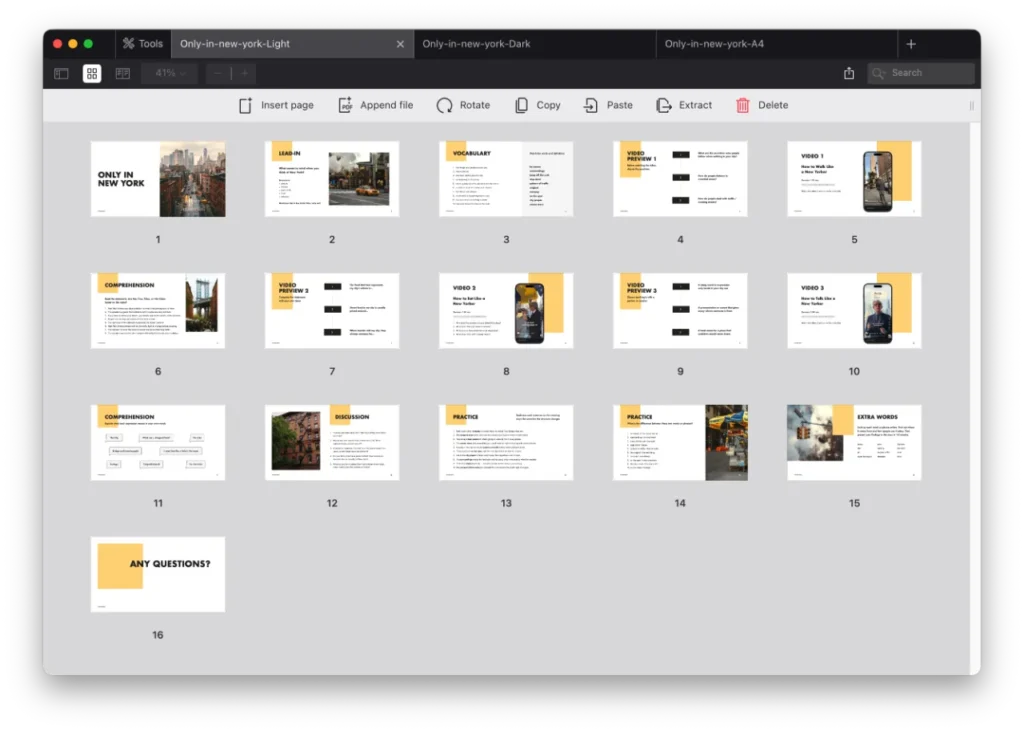The height and width of the screenshot is (732, 1024).
Task: Expand the search options magnifier dropdown
Action: pyautogui.click(x=879, y=73)
